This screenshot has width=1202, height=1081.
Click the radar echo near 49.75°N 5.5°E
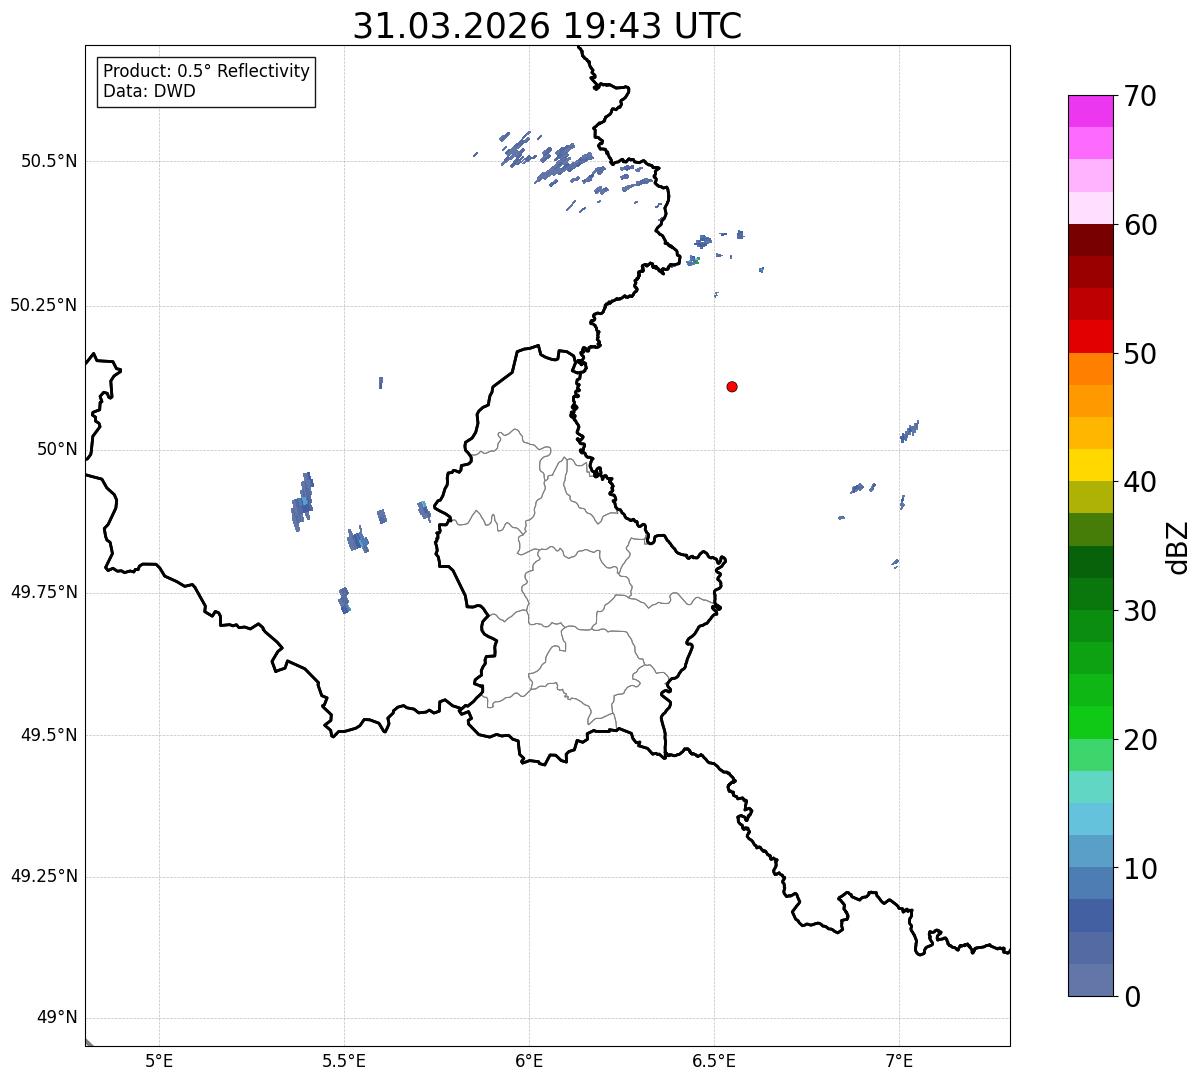click(344, 600)
